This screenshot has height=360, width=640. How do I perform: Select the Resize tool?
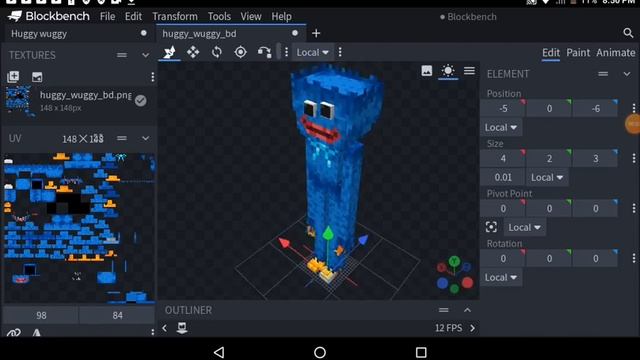click(193, 52)
